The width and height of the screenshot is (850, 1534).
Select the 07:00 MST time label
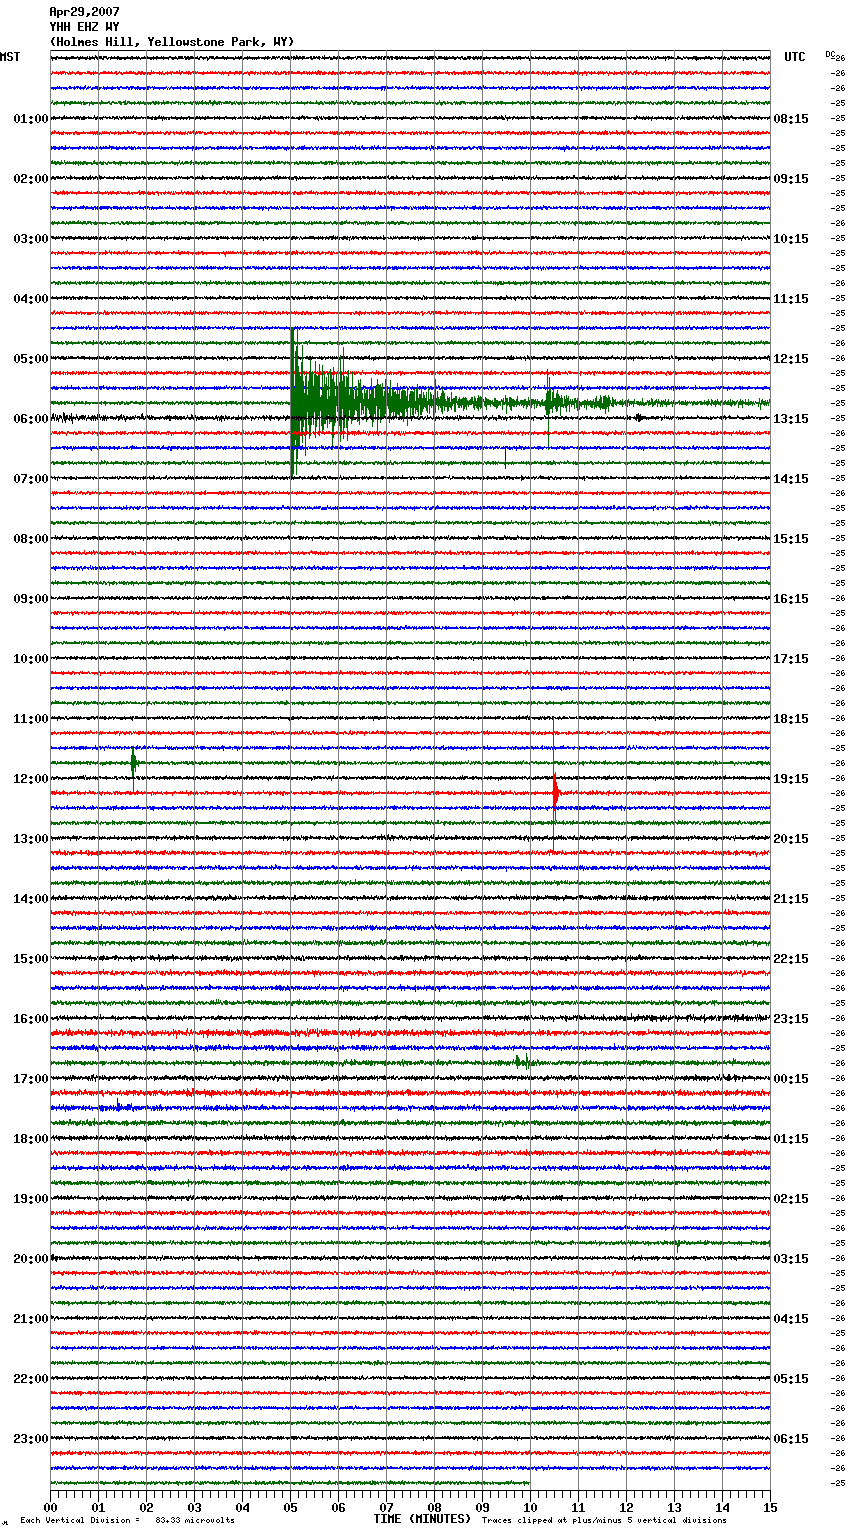point(31,479)
